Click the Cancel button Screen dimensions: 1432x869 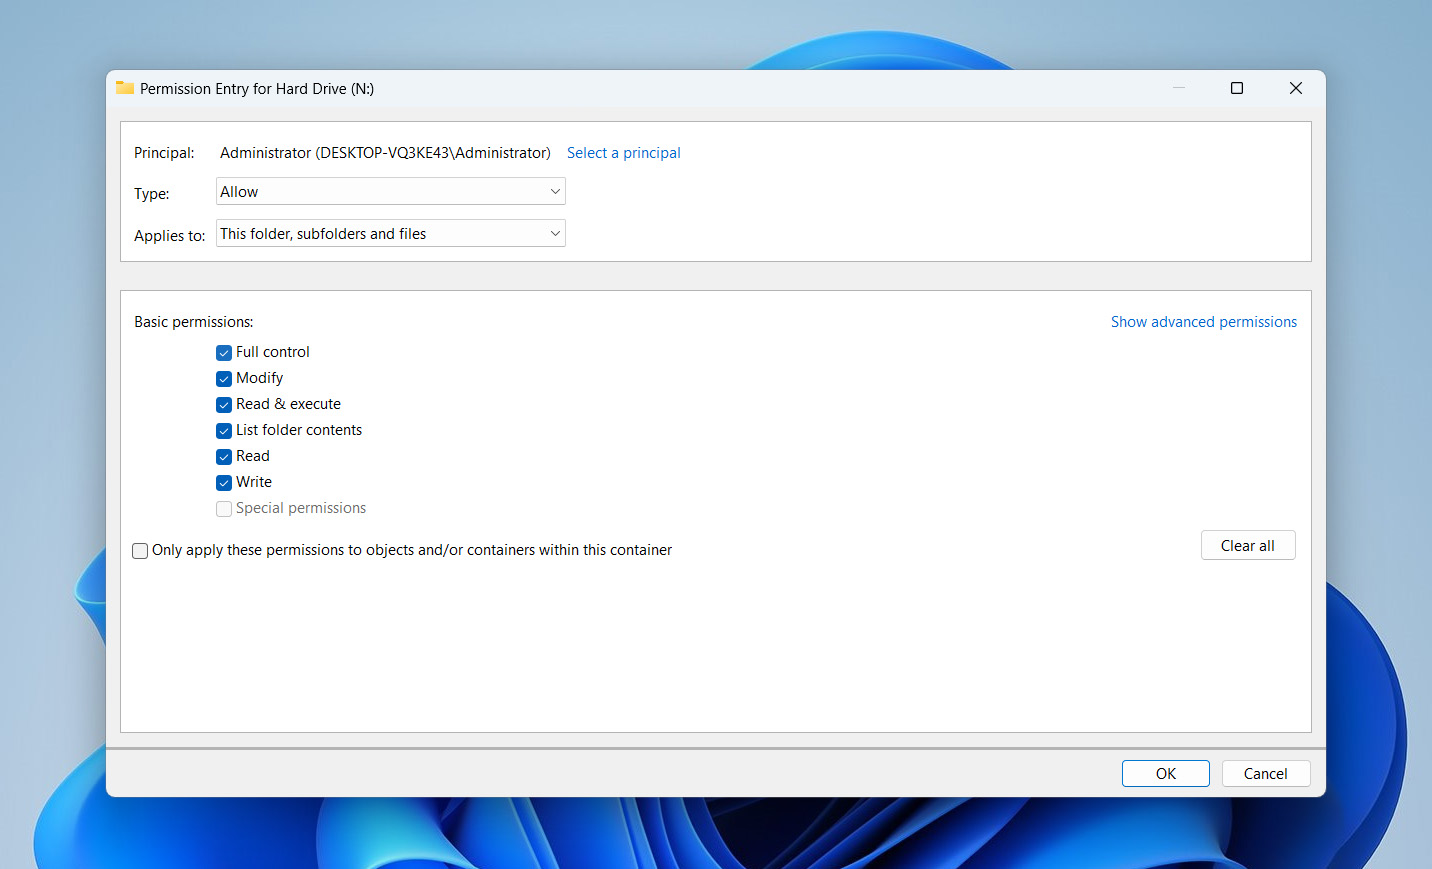pyautogui.click(x=1266, y=773)
